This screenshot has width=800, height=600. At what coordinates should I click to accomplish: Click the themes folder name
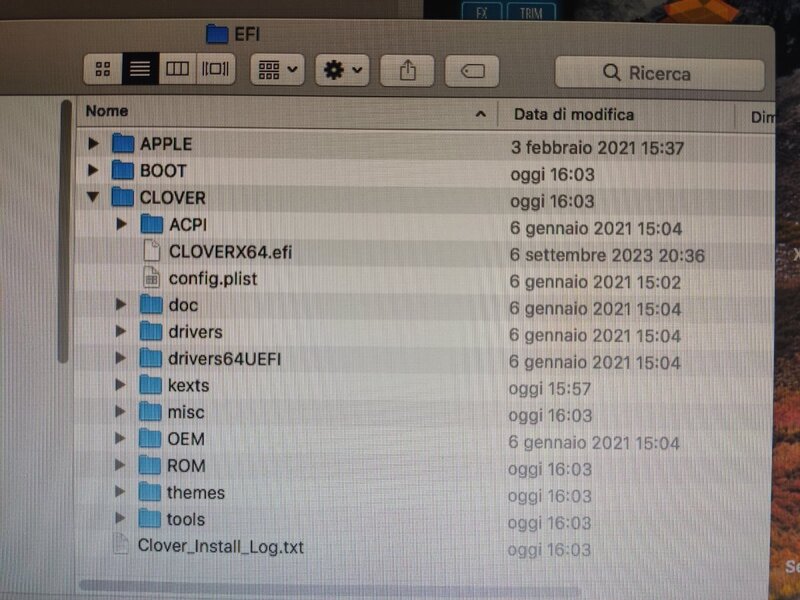196,492
